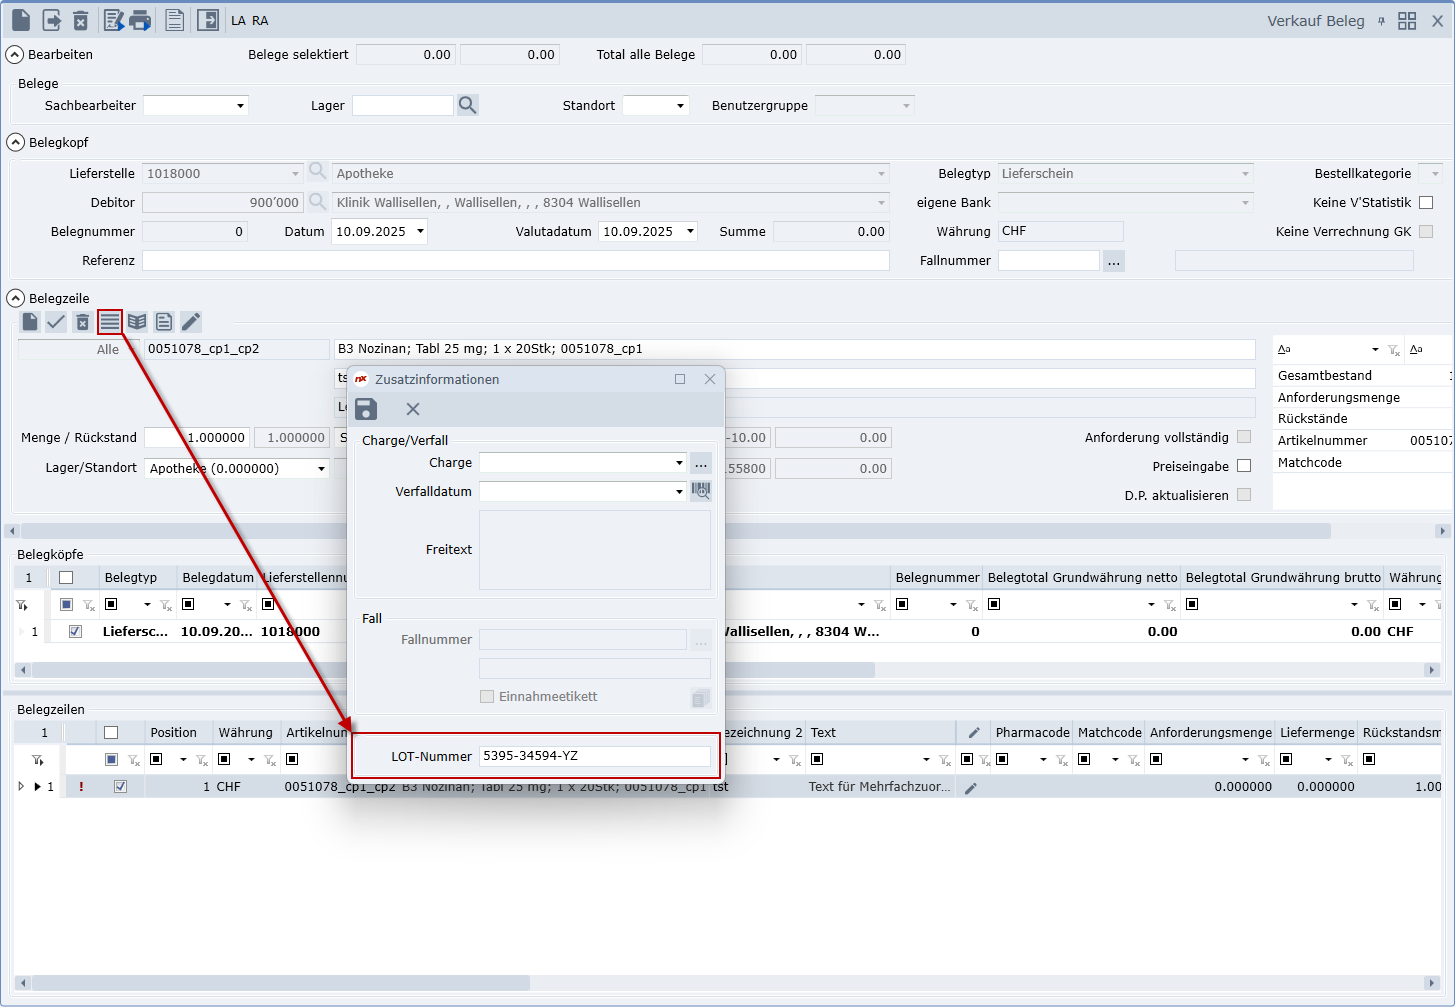Click the Belegtyp column header in Belegköpfe
The image size is (1455, 1007).
click(131, 578)
